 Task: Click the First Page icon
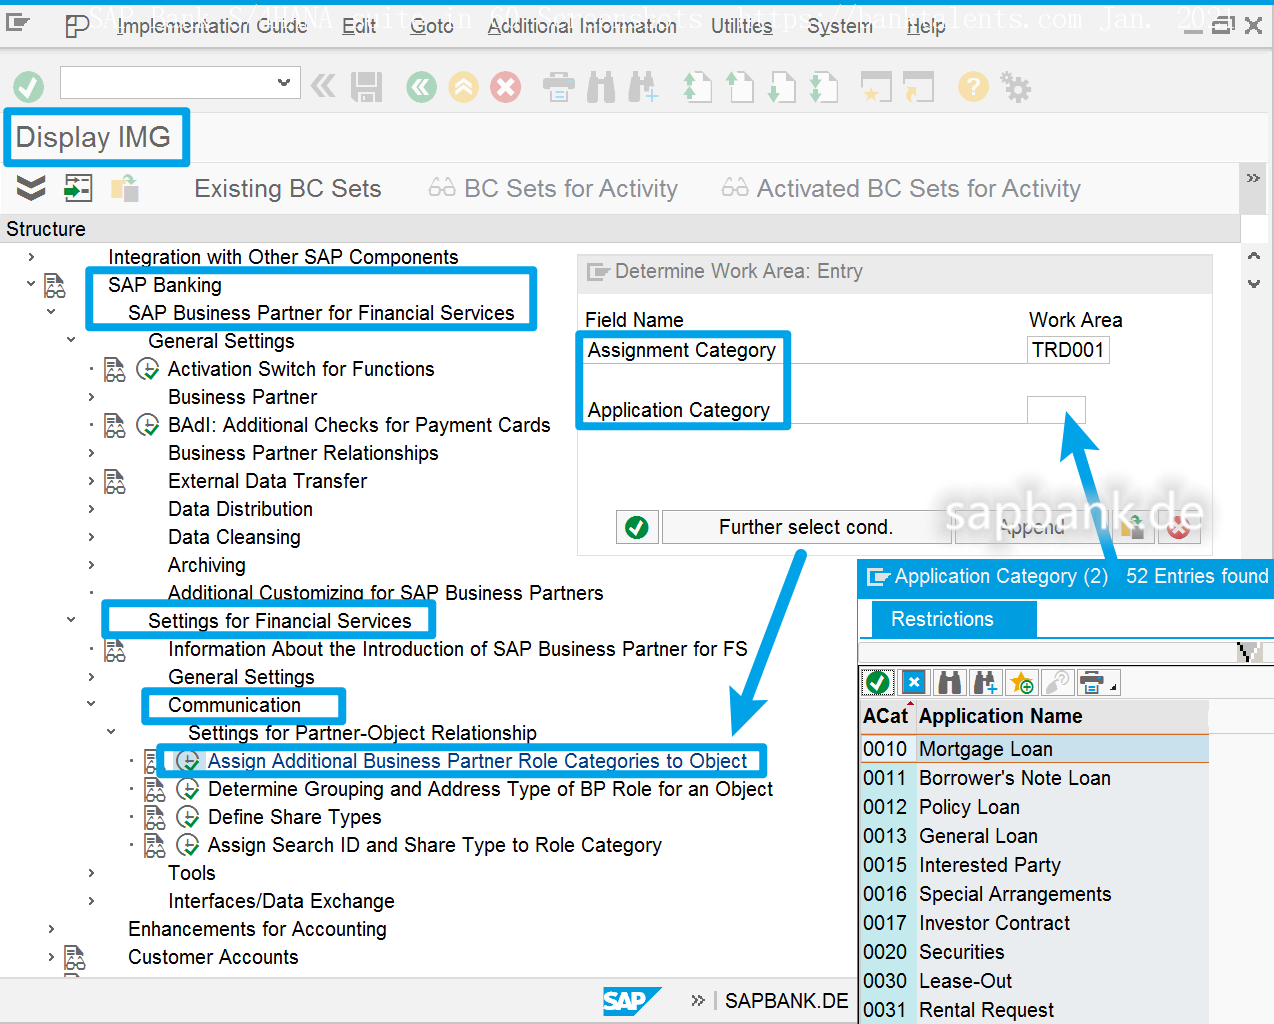(697, 87)
